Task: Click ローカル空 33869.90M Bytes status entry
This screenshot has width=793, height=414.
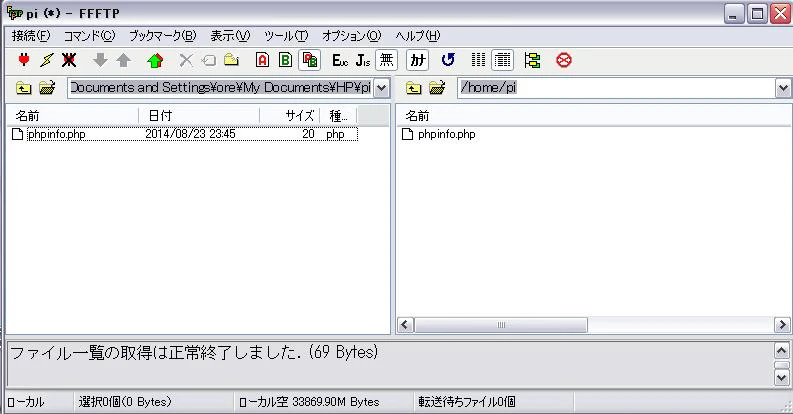Action: pyautogui.click(x=309, y=402)
